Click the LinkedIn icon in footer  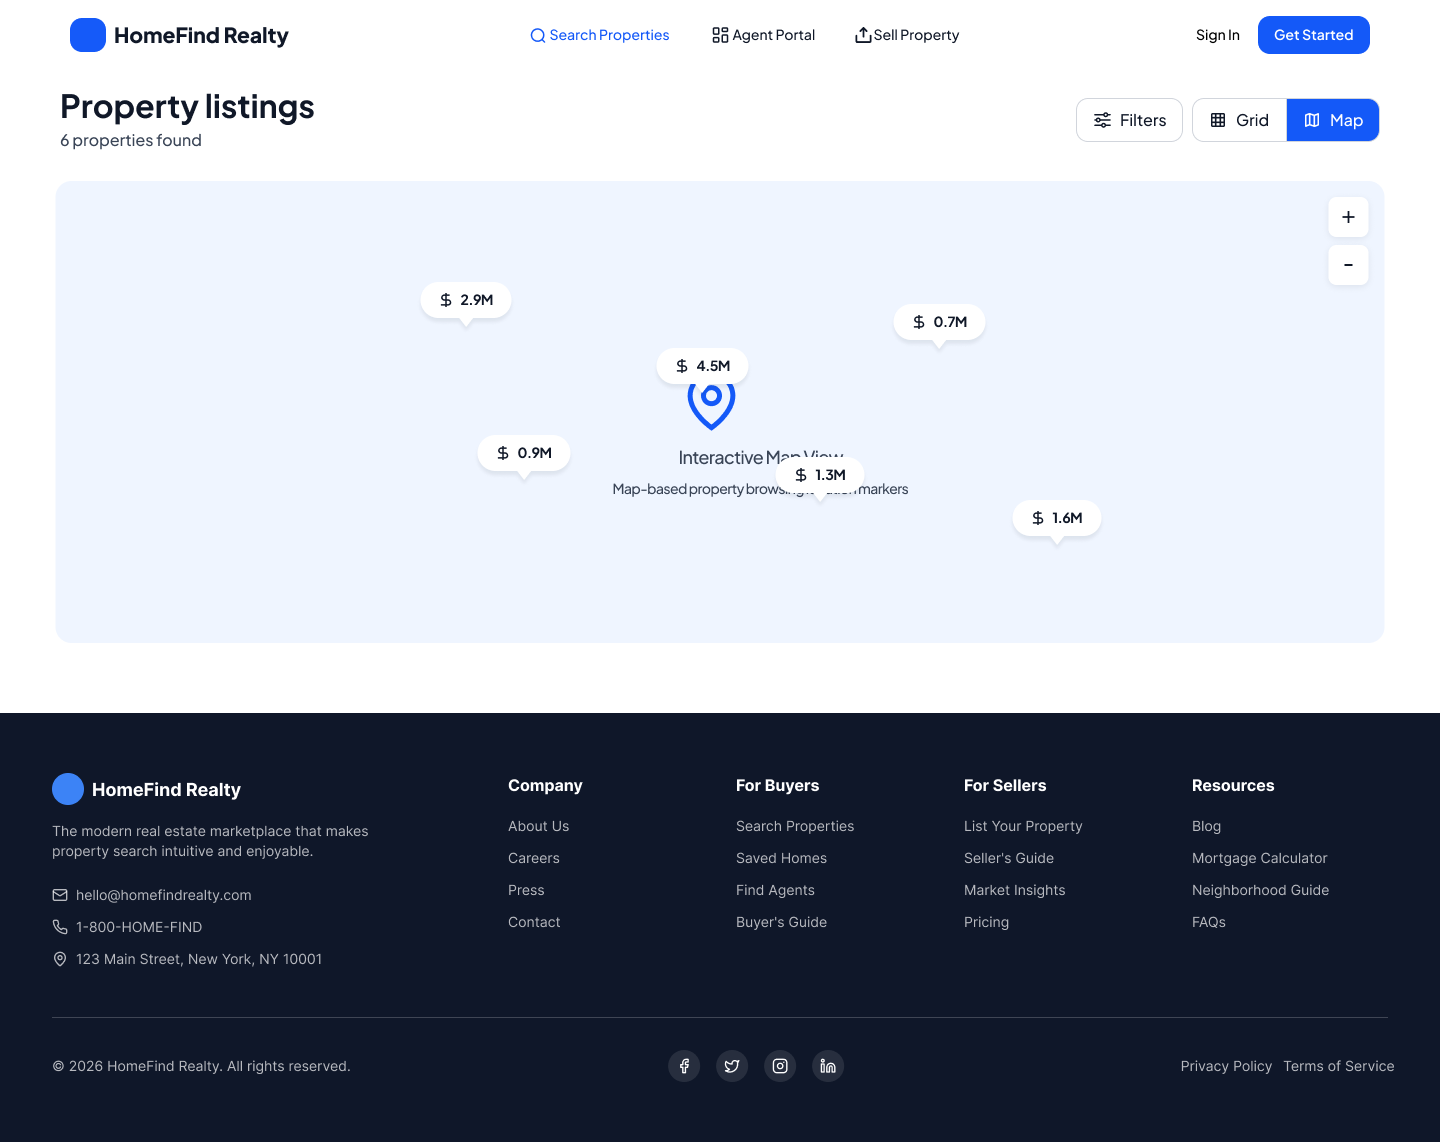tap(828, 1066)
